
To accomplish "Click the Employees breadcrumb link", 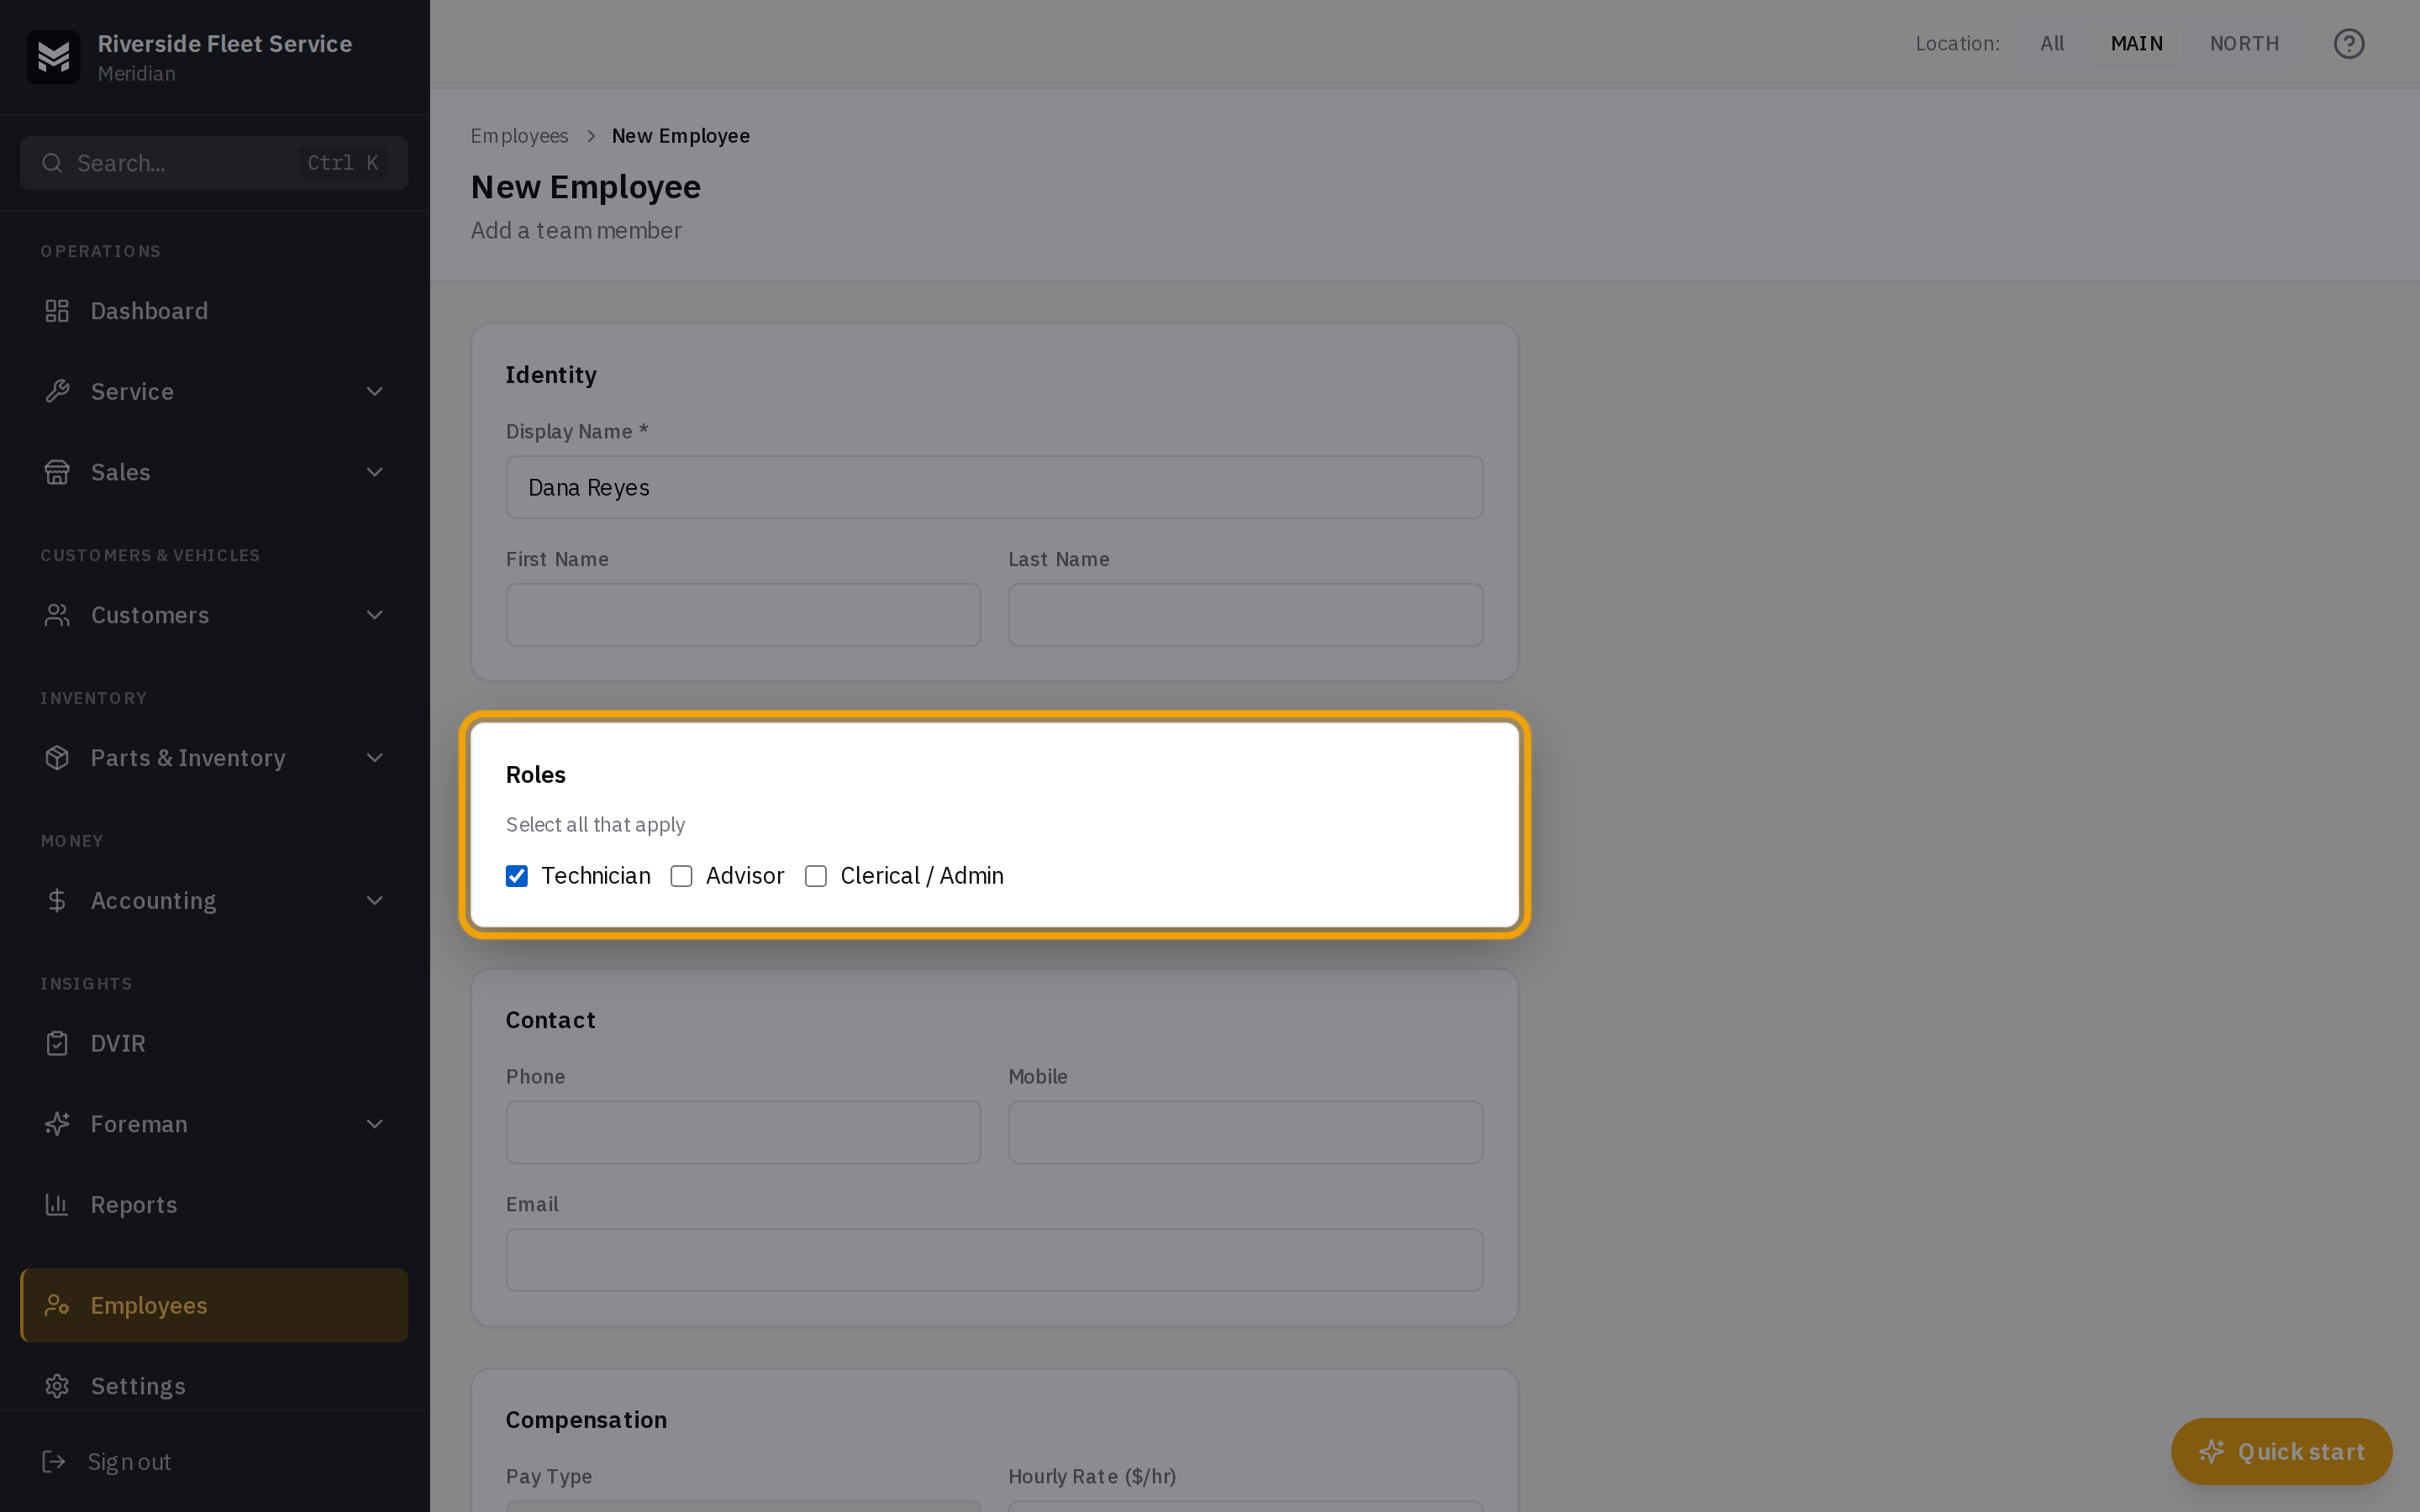I will 519,136.
